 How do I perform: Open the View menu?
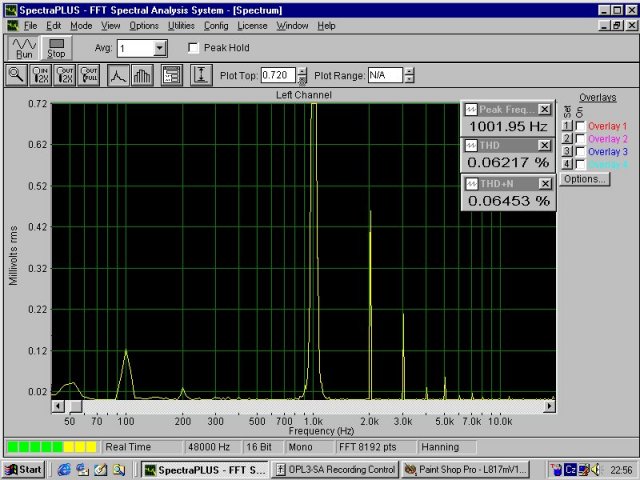(x=111, y=26)
